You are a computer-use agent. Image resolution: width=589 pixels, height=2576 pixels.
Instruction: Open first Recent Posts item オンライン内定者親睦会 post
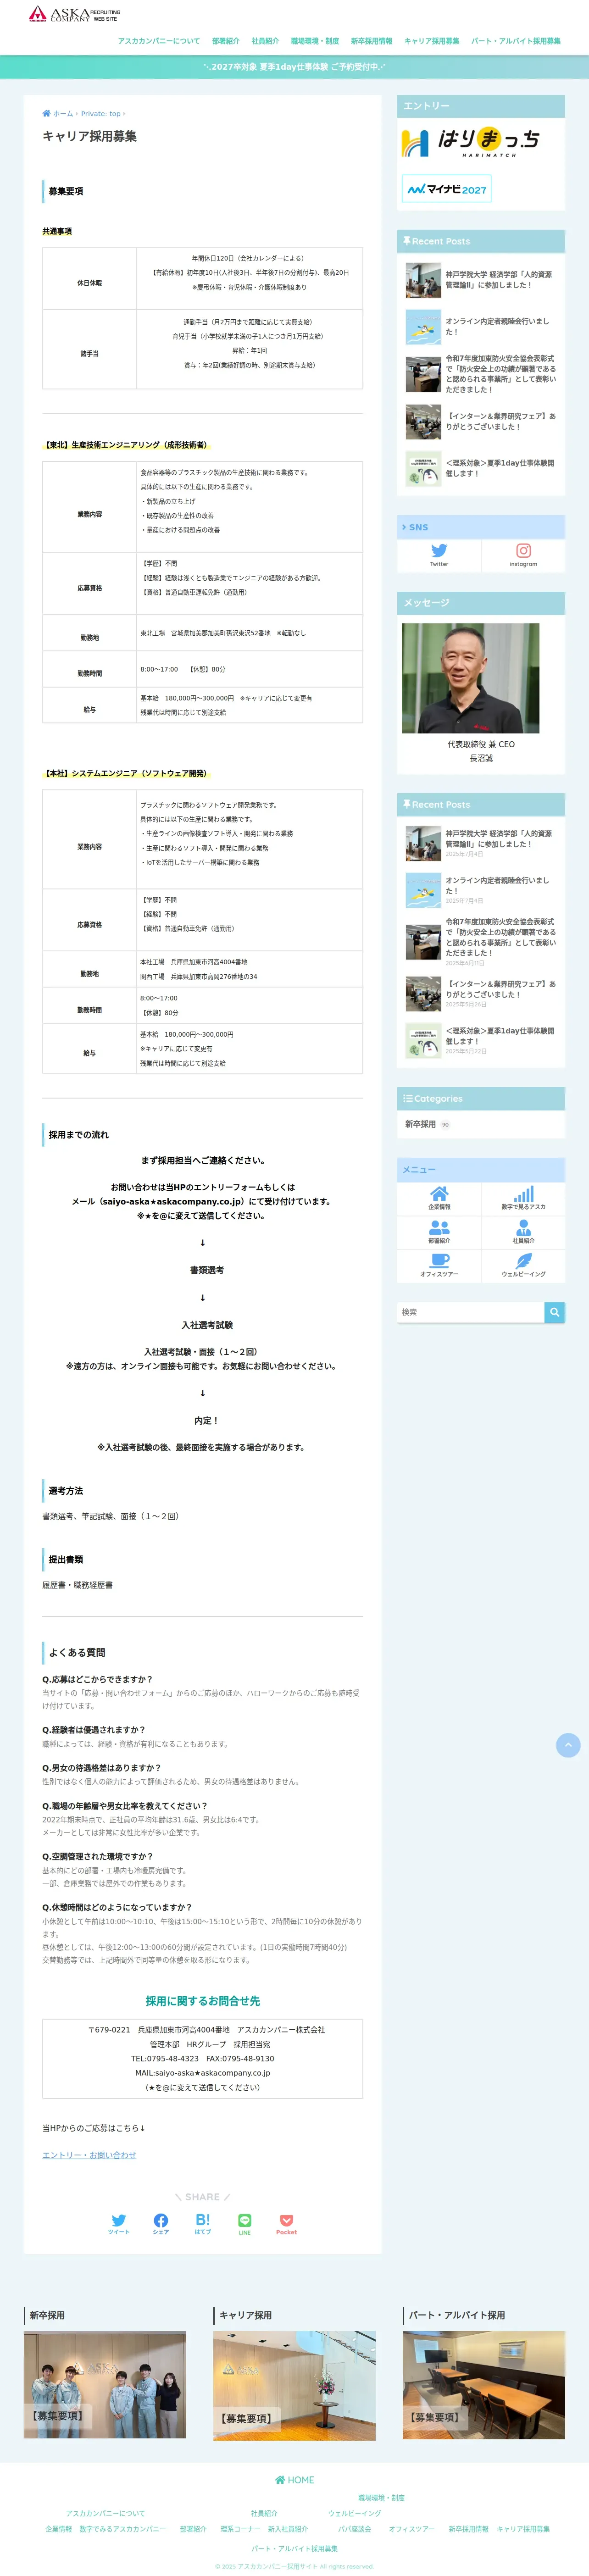click(481, 327)
